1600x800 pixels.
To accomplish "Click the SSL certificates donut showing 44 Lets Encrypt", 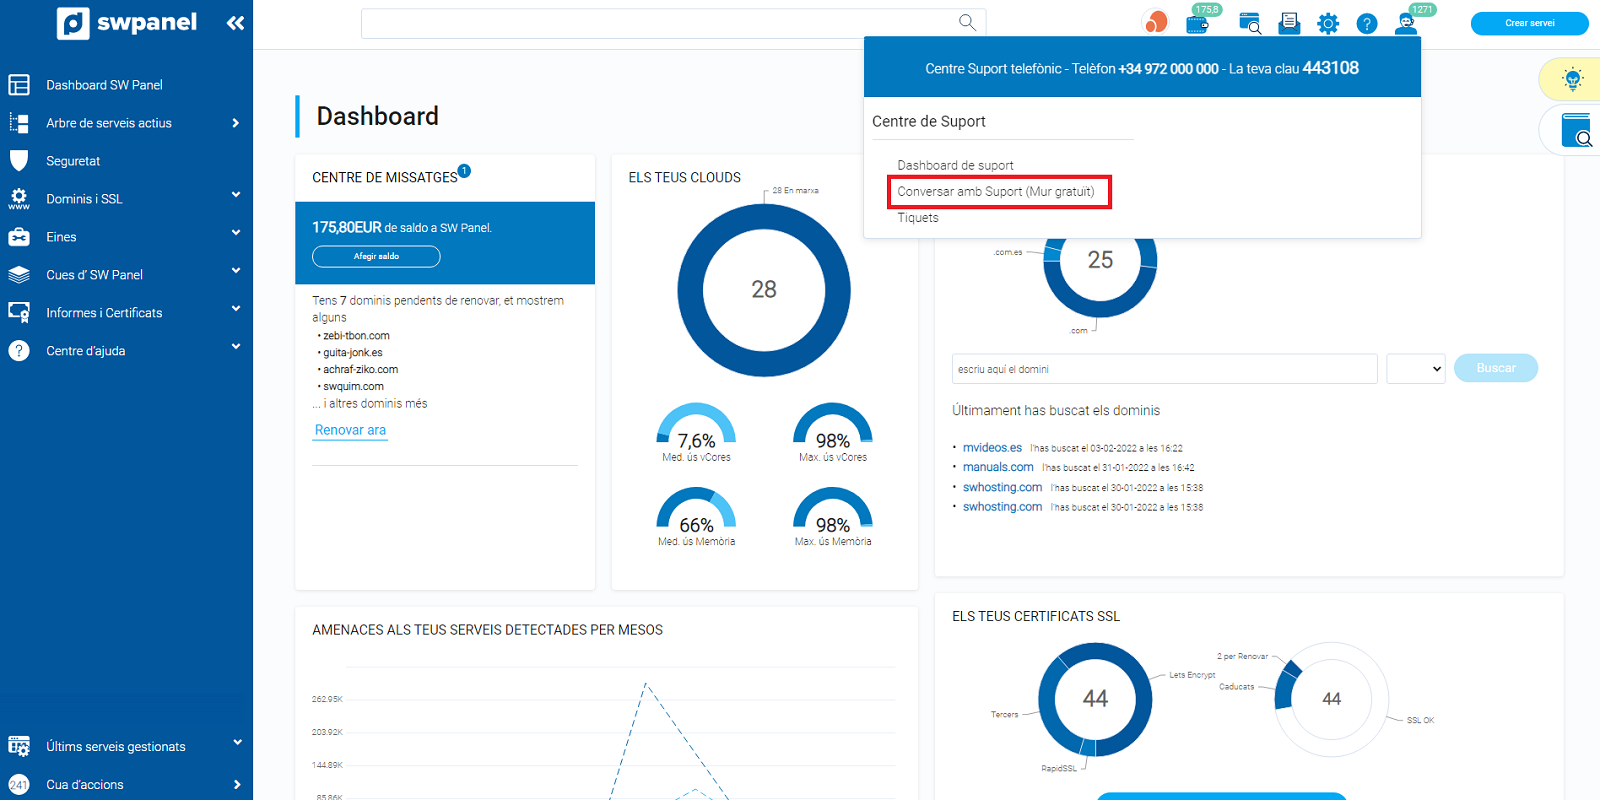I will click(x=1095, y=699).
